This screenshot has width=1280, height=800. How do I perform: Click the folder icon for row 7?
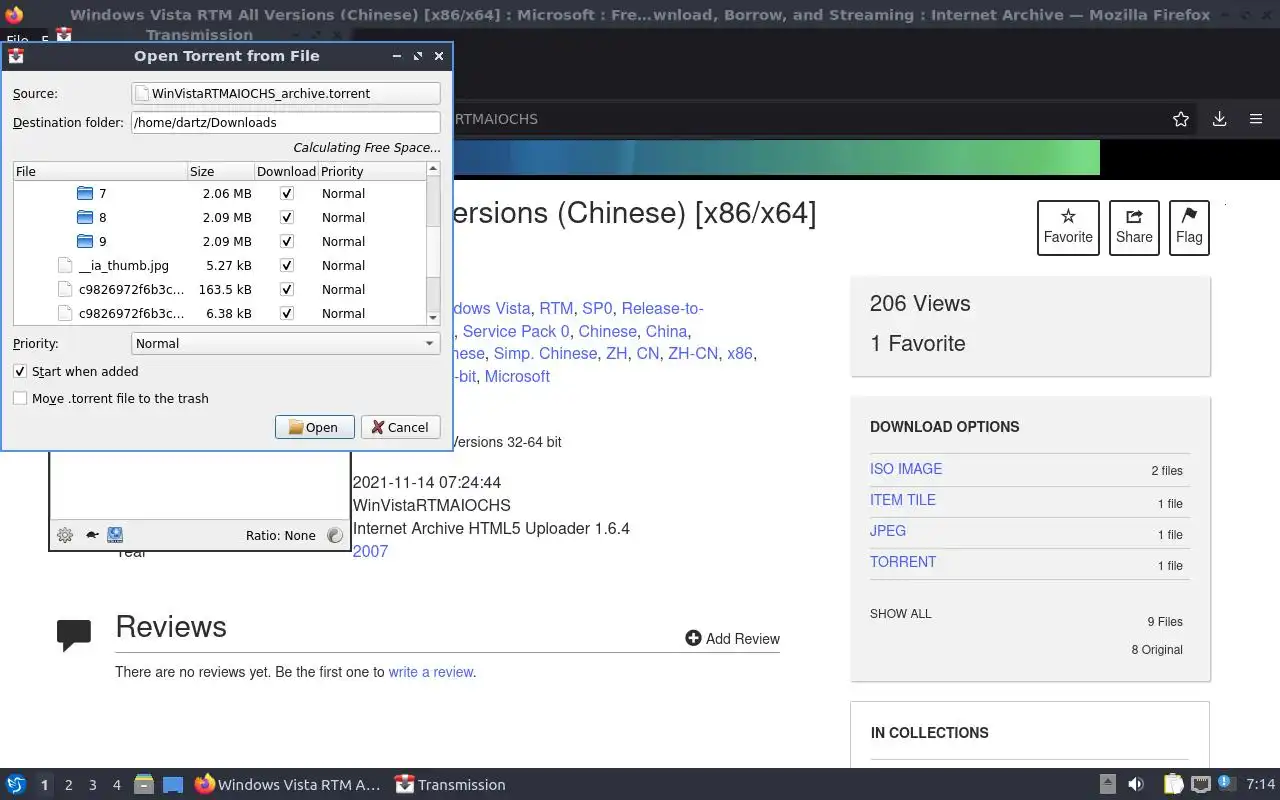(x=85, y=193)
